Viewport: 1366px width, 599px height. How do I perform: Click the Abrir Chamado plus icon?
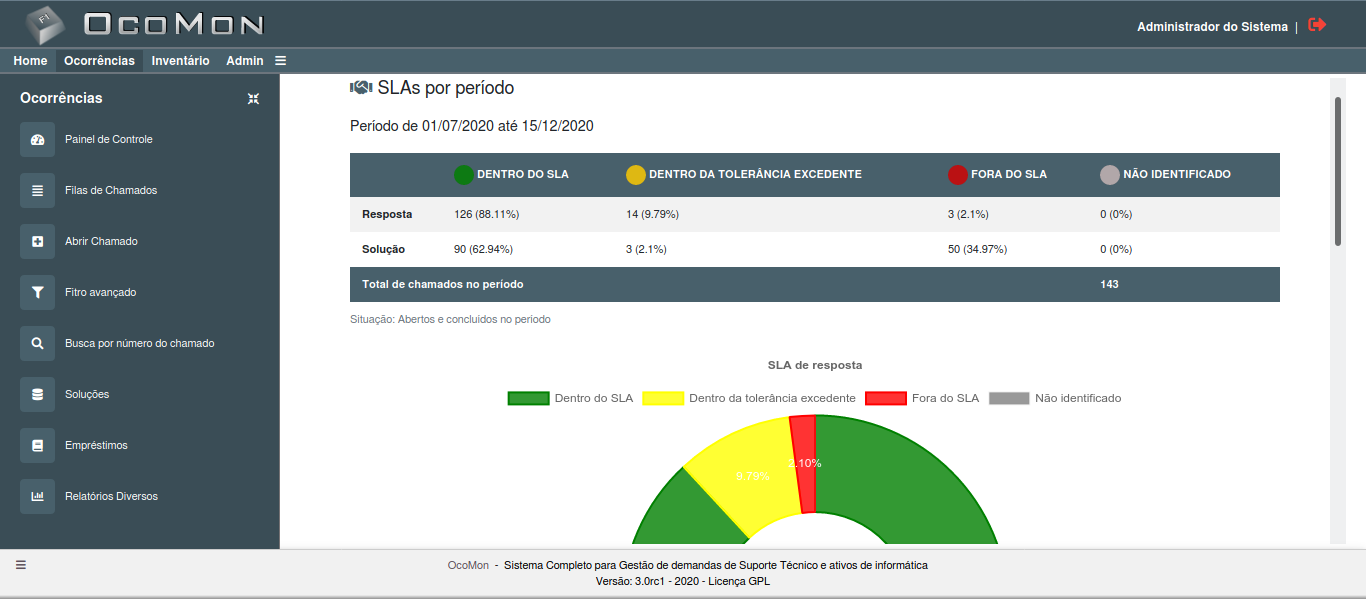click(37, 241)
